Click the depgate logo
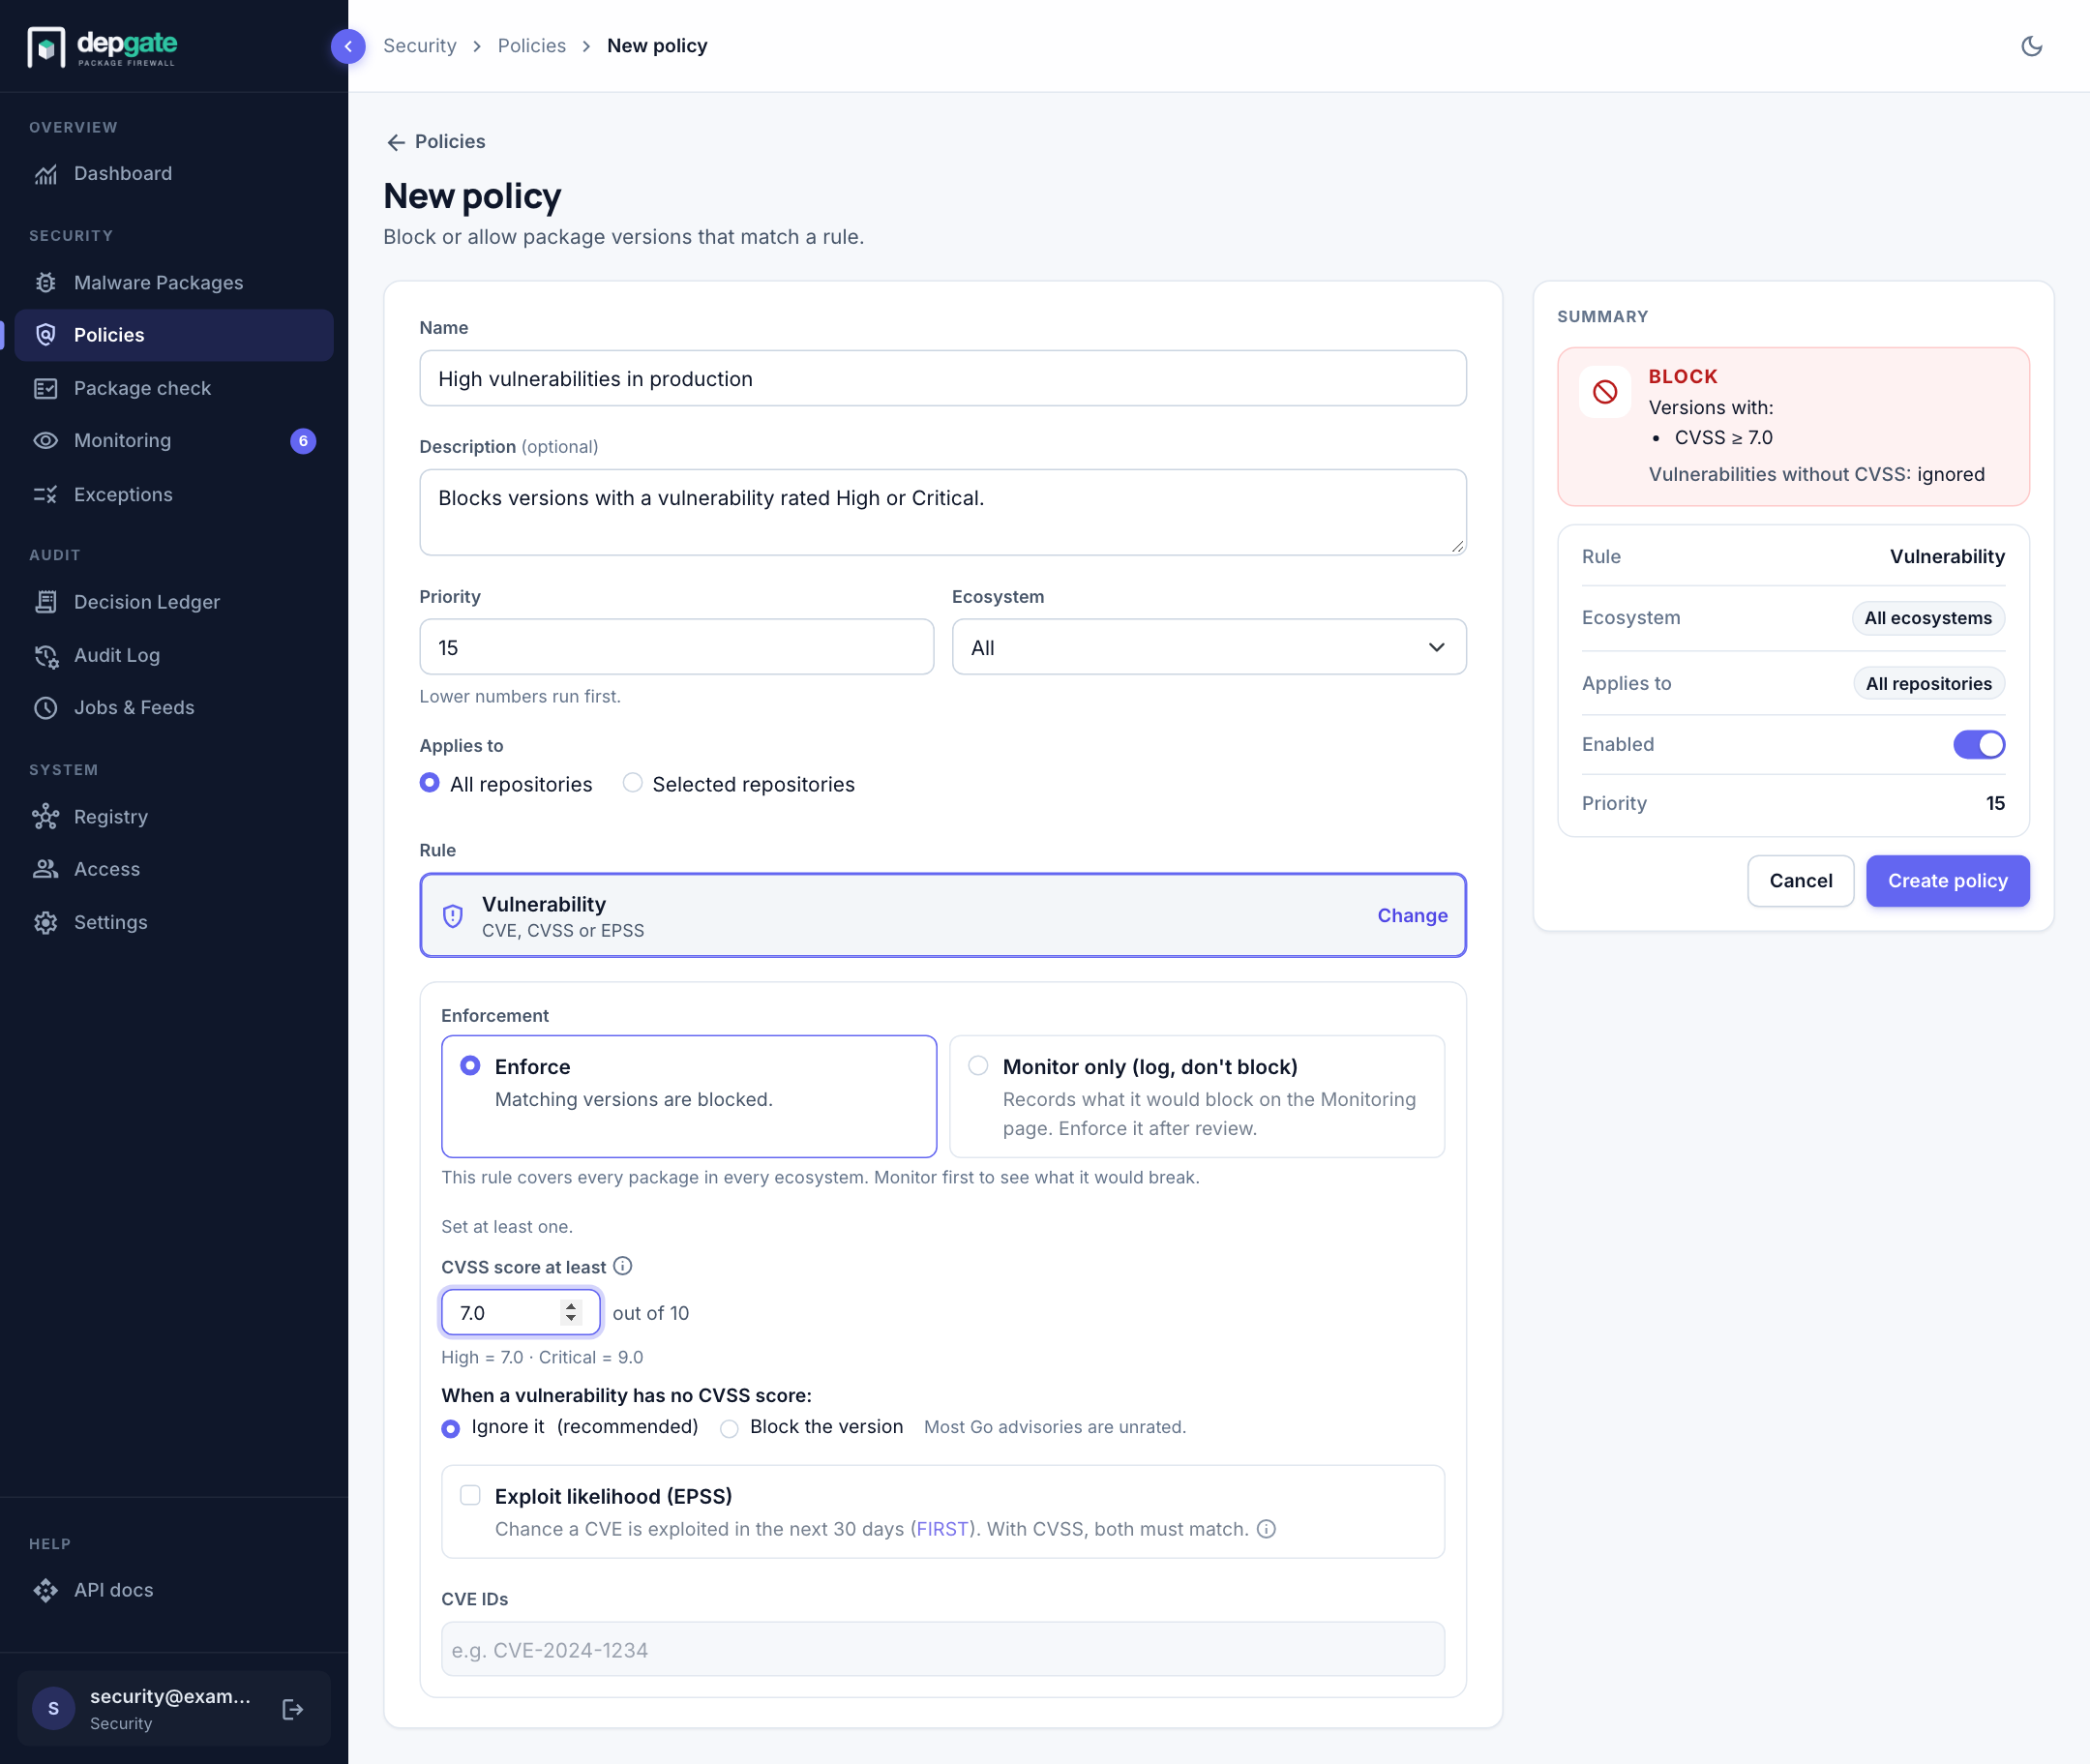Image resolution: width=2090 pixels, height=1764 pixels. 102,46
